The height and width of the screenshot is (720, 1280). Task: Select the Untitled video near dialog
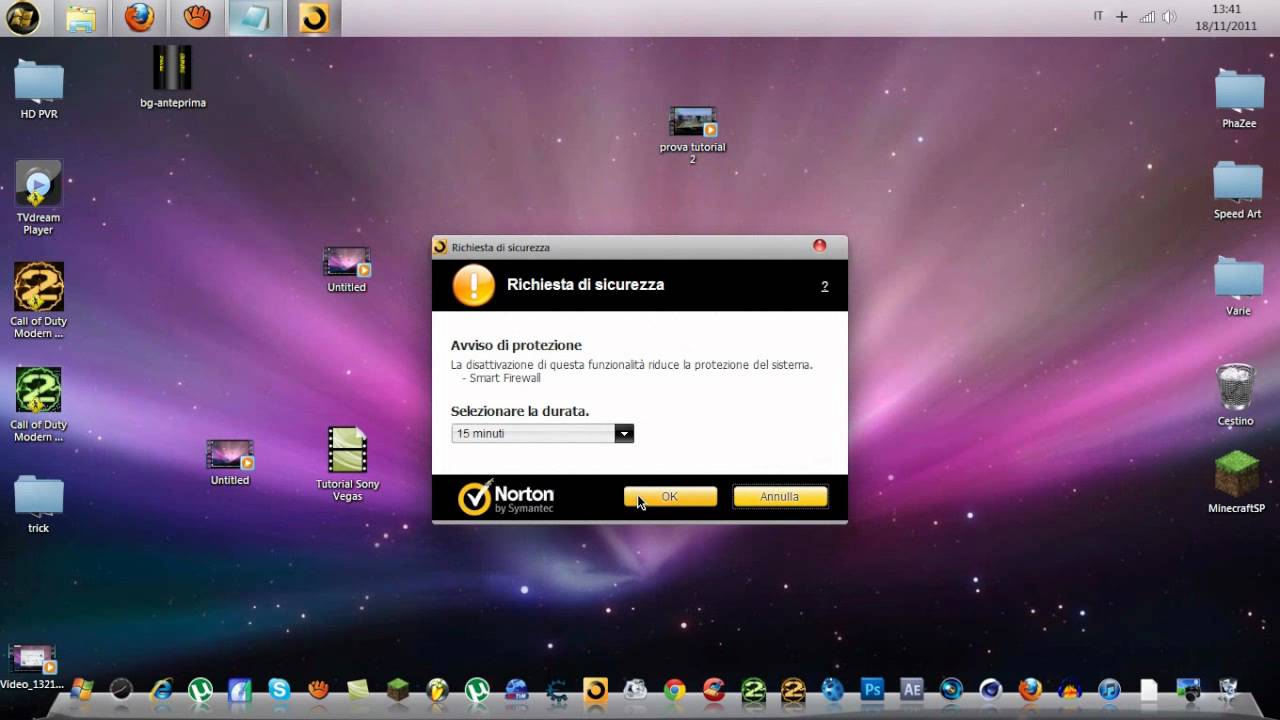347,270
